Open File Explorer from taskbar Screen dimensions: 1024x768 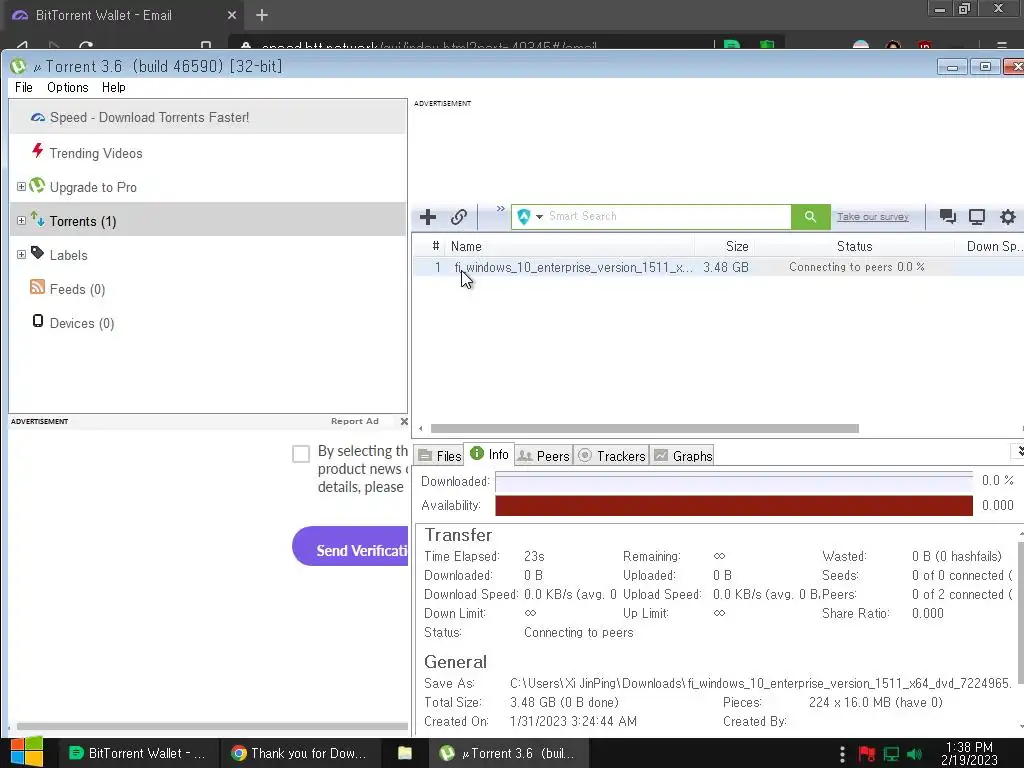pyautogui.click(x=405, y=753)
